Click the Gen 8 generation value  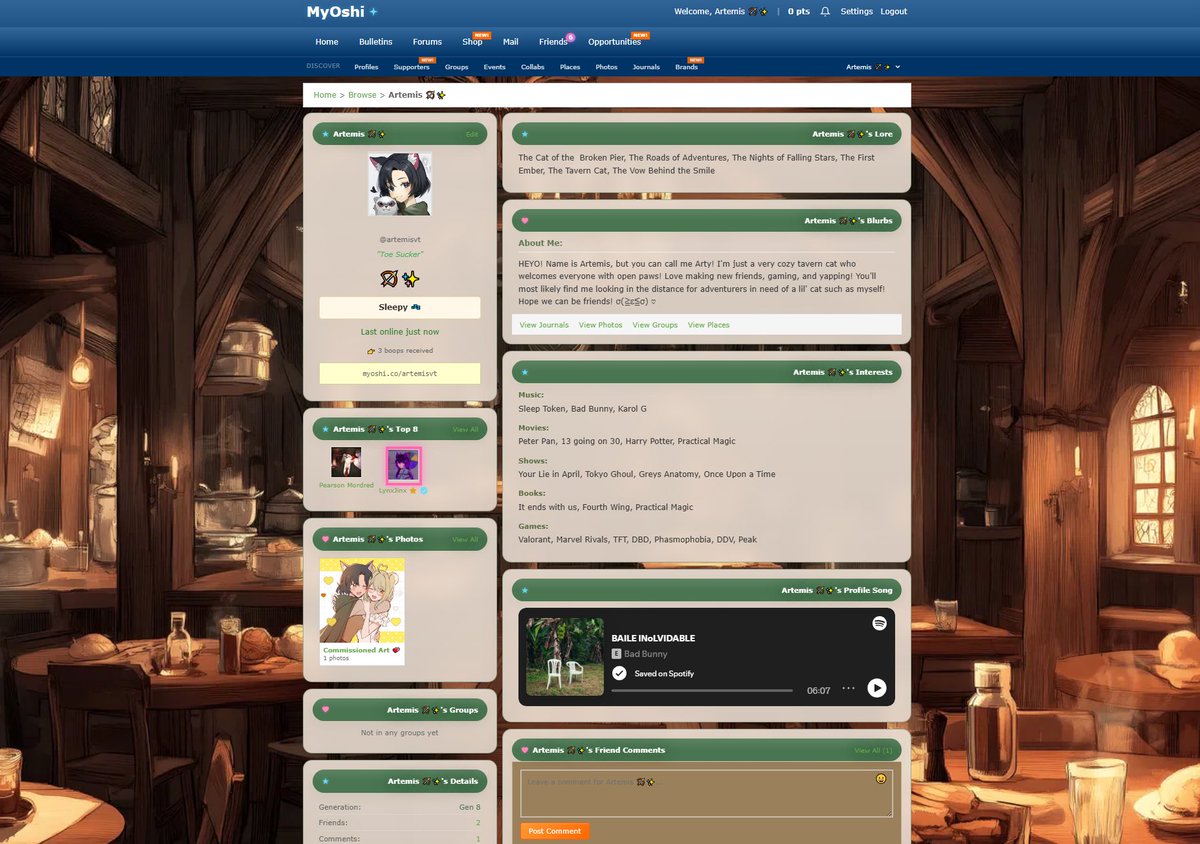click(470, 807)
